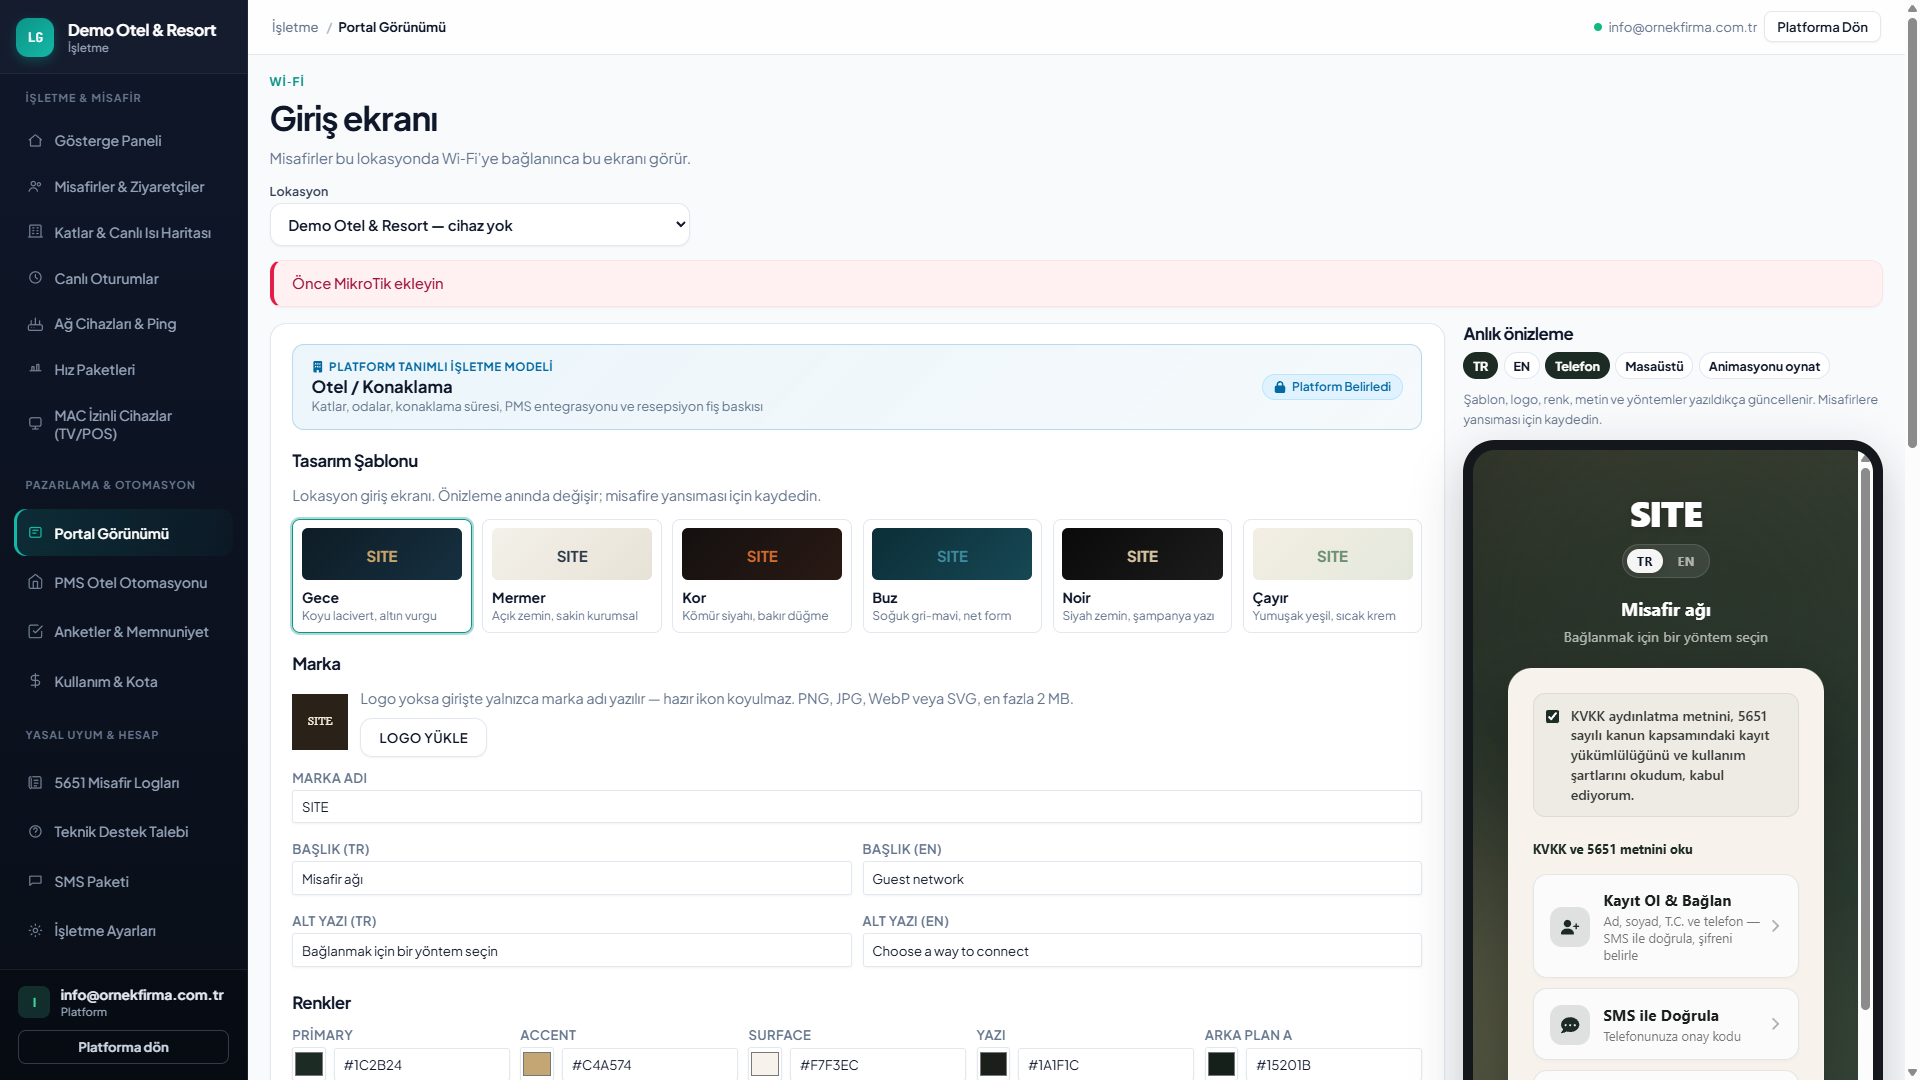
Task: Click the SMS ile Doğrula chat icon
Action: [1570, 1025]
